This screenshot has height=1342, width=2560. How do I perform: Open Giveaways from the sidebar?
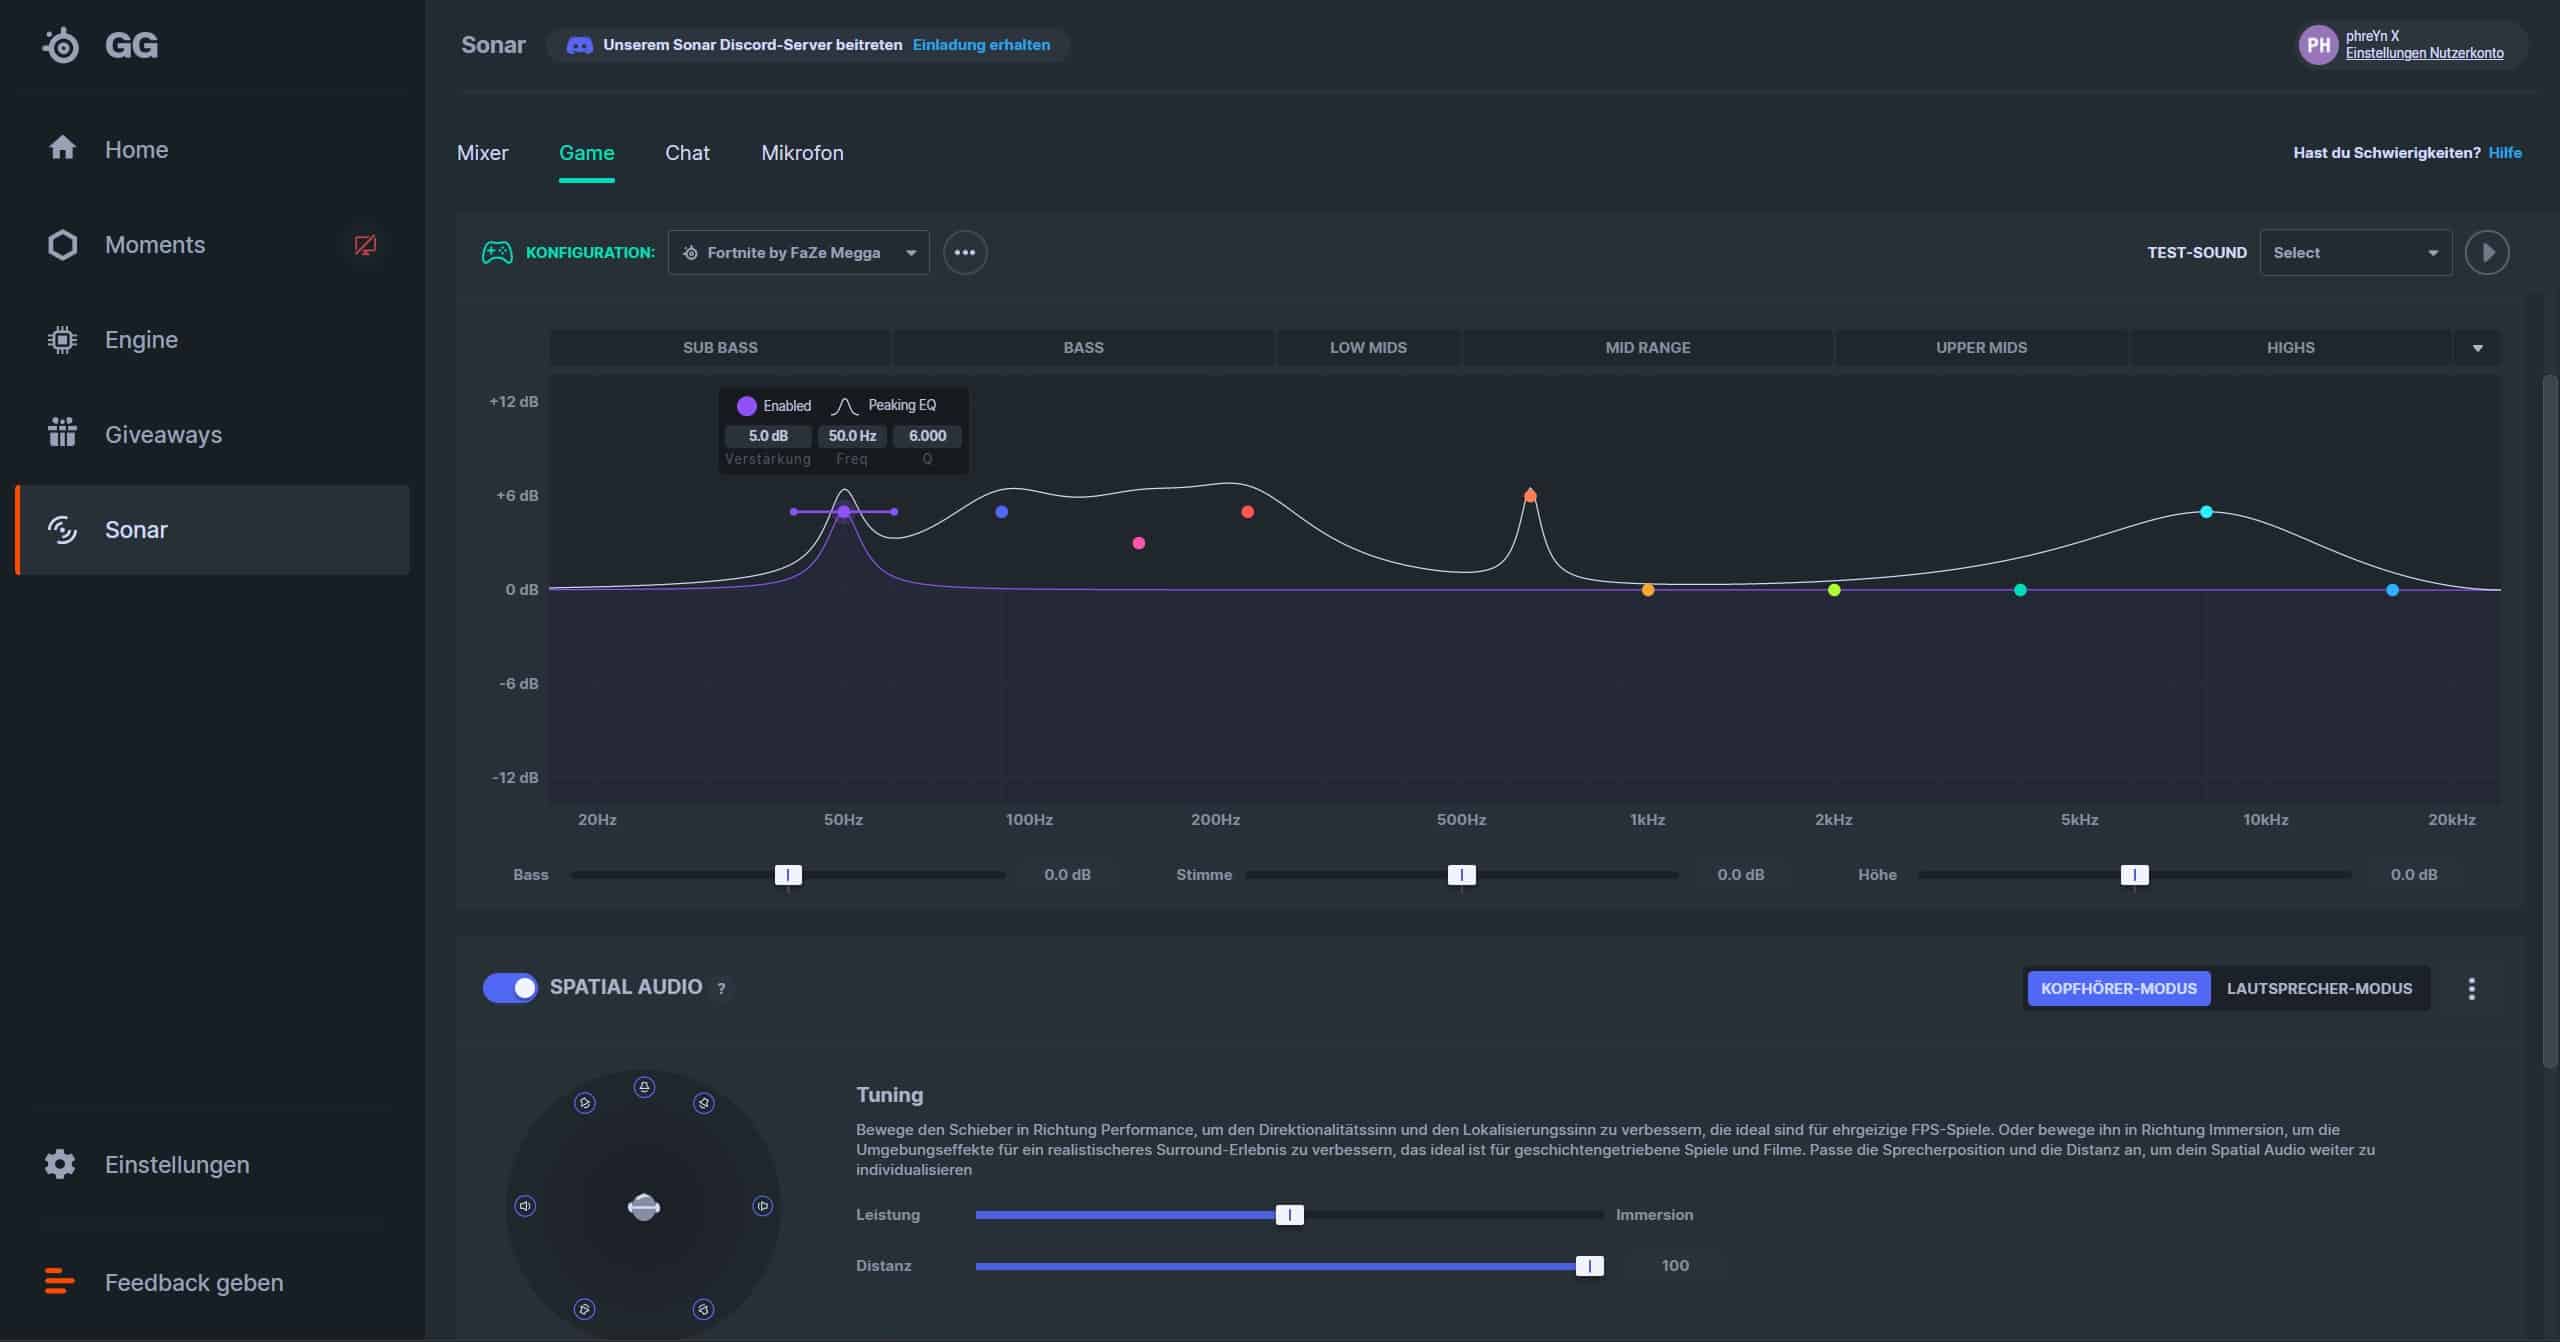(x=163, y=435)
